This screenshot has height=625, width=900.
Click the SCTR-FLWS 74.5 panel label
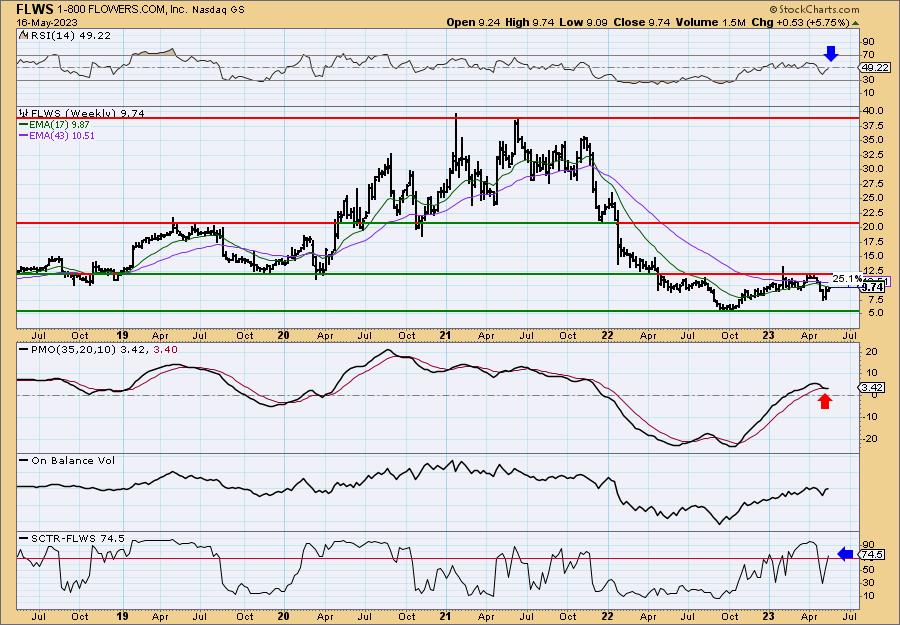coord(77,538)
